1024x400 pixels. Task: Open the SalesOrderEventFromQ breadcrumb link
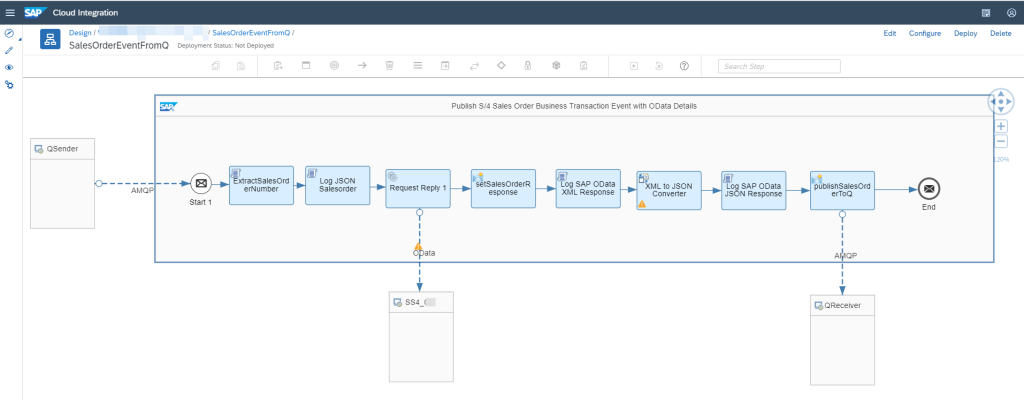coord(251,33)
